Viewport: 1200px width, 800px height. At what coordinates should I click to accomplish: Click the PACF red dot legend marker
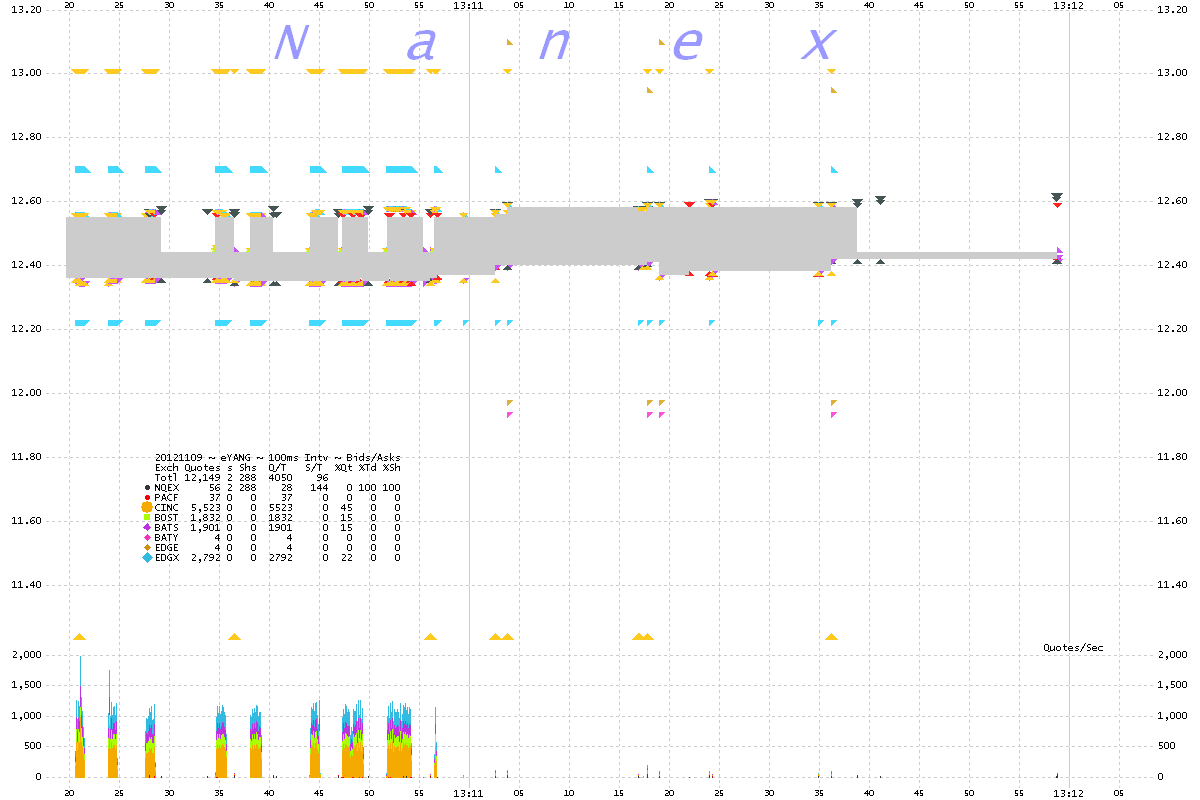[147, 497]
